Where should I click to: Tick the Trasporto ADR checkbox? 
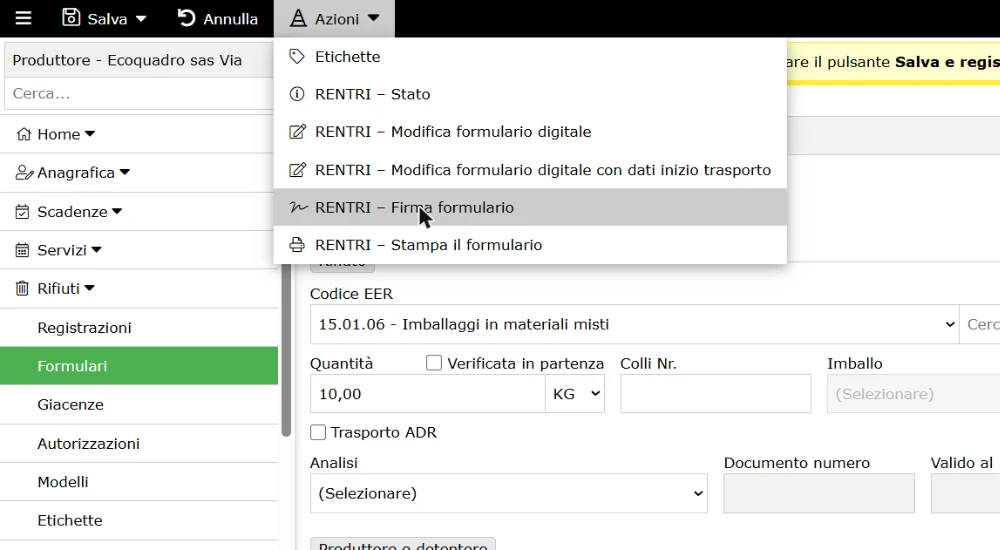pyautogui.click(x=318, y=432)
